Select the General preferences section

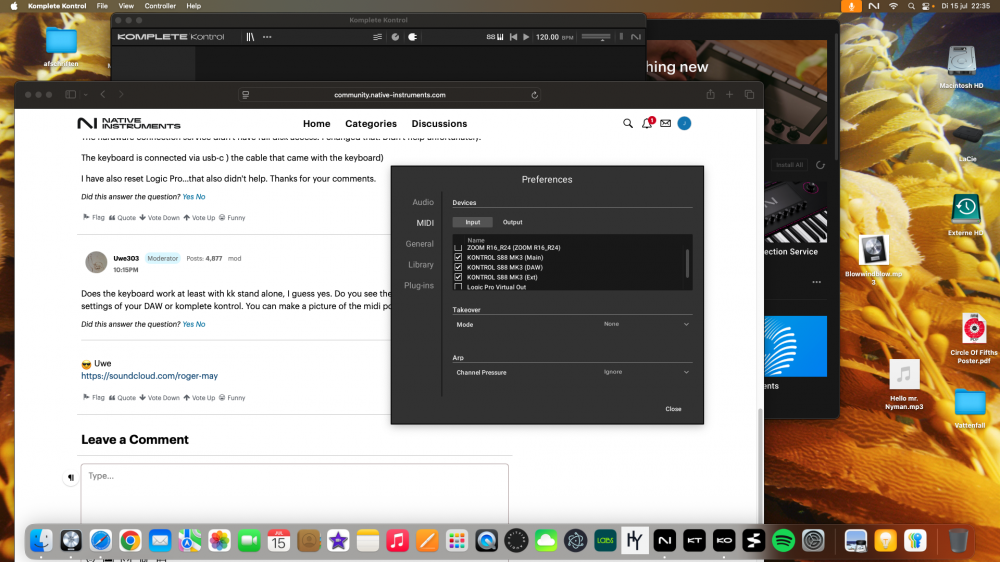420,244
